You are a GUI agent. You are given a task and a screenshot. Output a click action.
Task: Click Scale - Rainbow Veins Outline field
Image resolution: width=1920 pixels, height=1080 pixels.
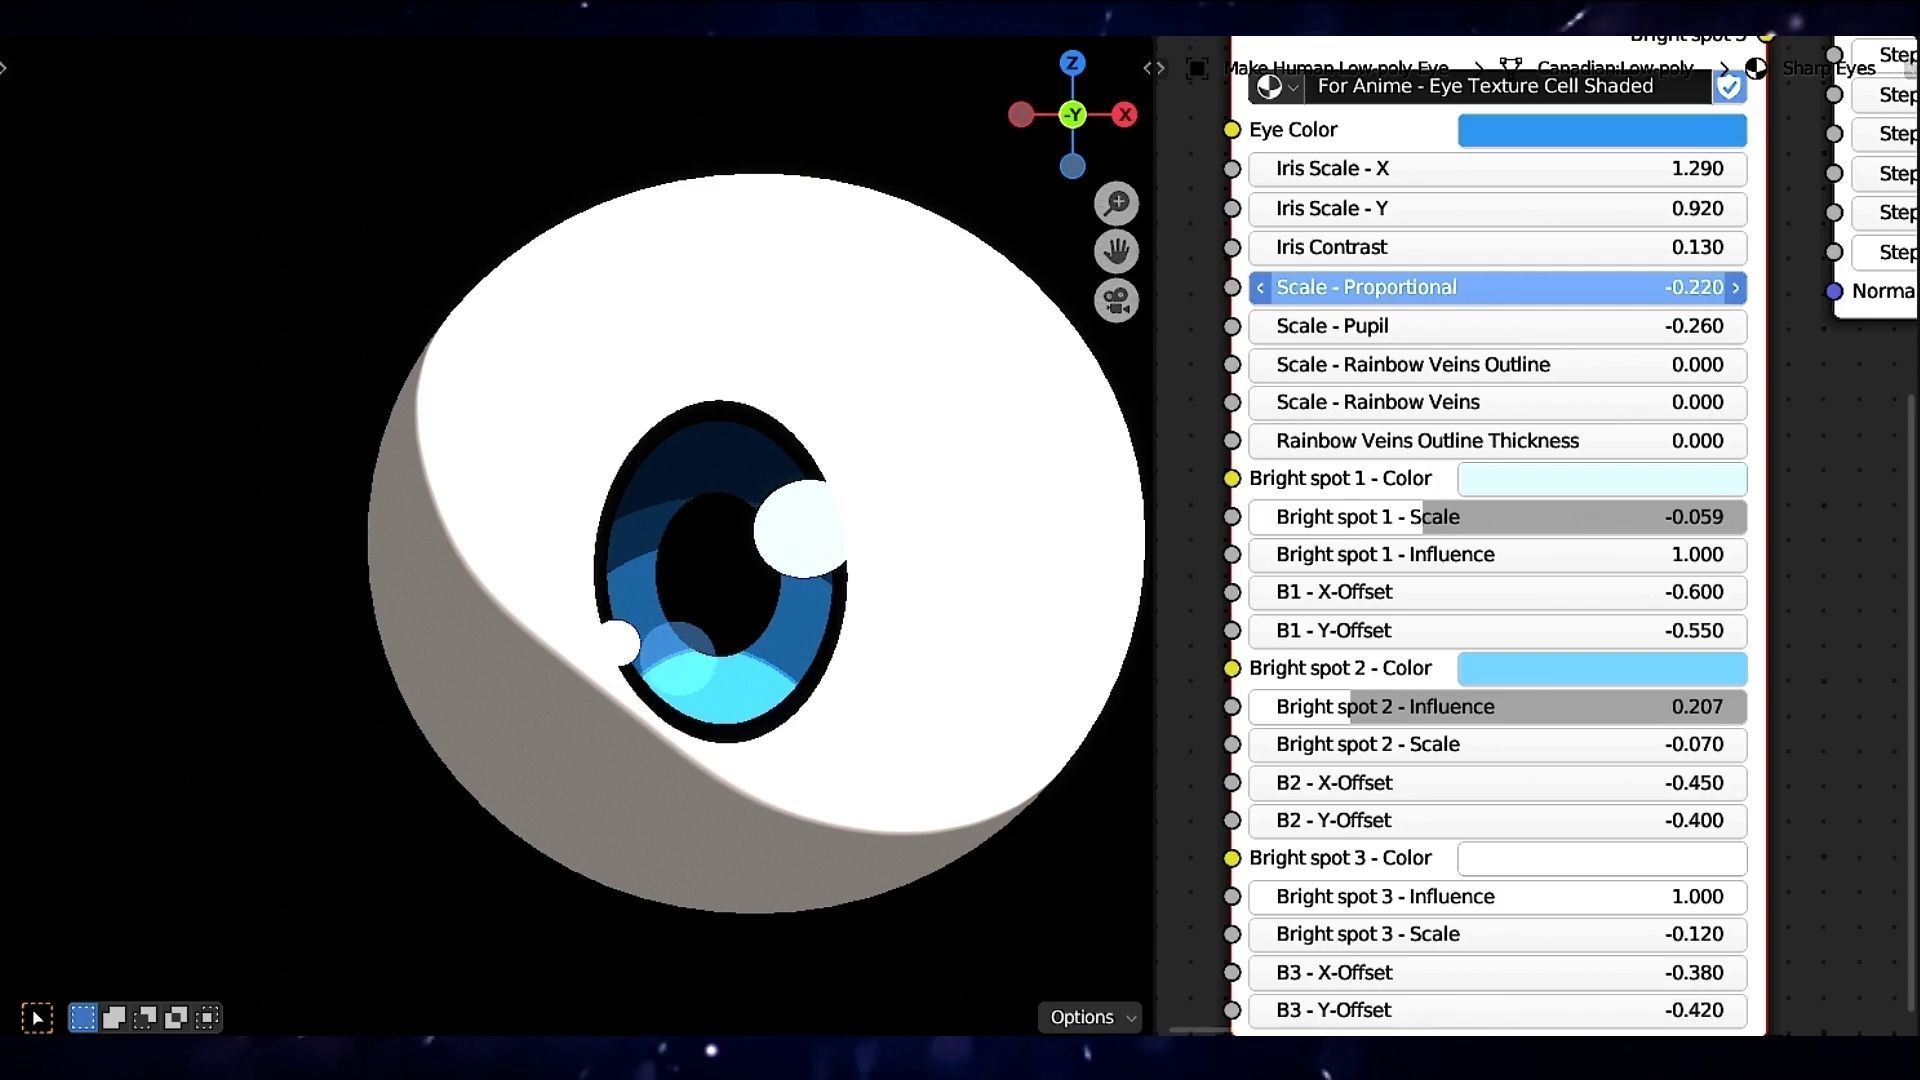tap(1498, 365)
